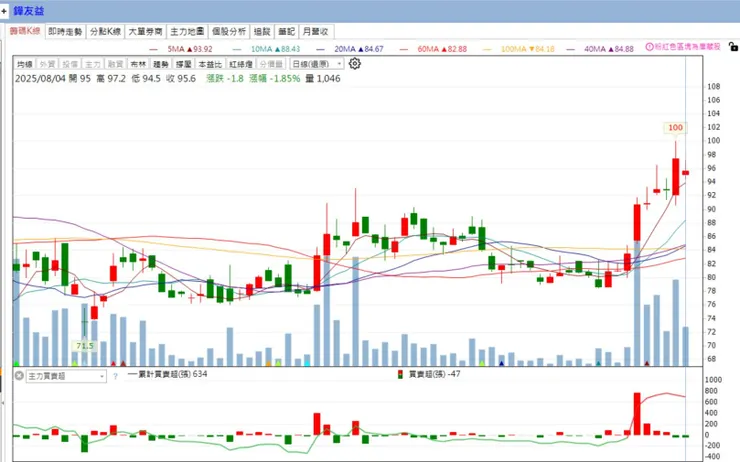The height and width of the screenshot is (462, 740).
Task: Switch to the 即時走勢 tab
Action: tap(65, 31)
